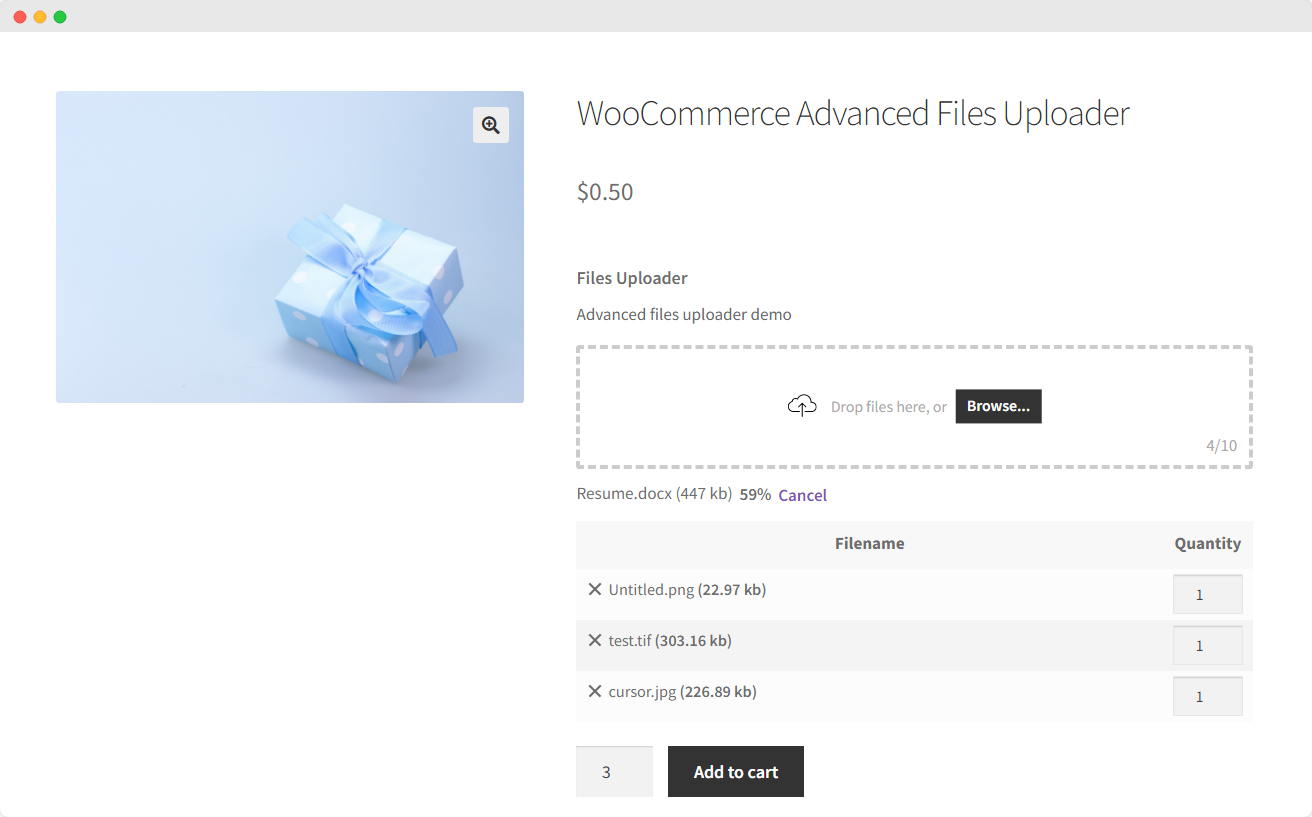This screenshot has width=1312, height=817.
Task: Click the 59% upload progress value
Action: pos(755,495)
